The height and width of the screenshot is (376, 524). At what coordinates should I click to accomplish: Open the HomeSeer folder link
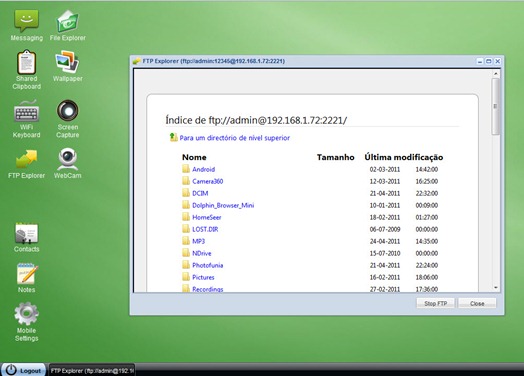pyautogui.click(x=207, y=218)
